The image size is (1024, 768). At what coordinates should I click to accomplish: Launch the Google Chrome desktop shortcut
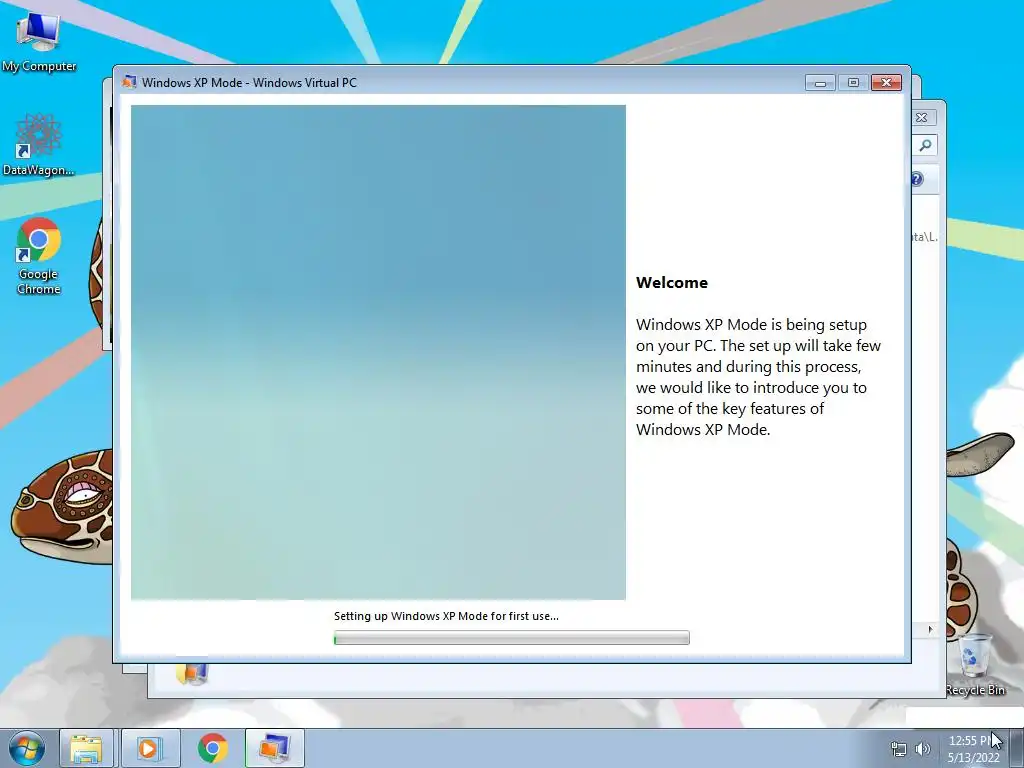click(39, 256)
